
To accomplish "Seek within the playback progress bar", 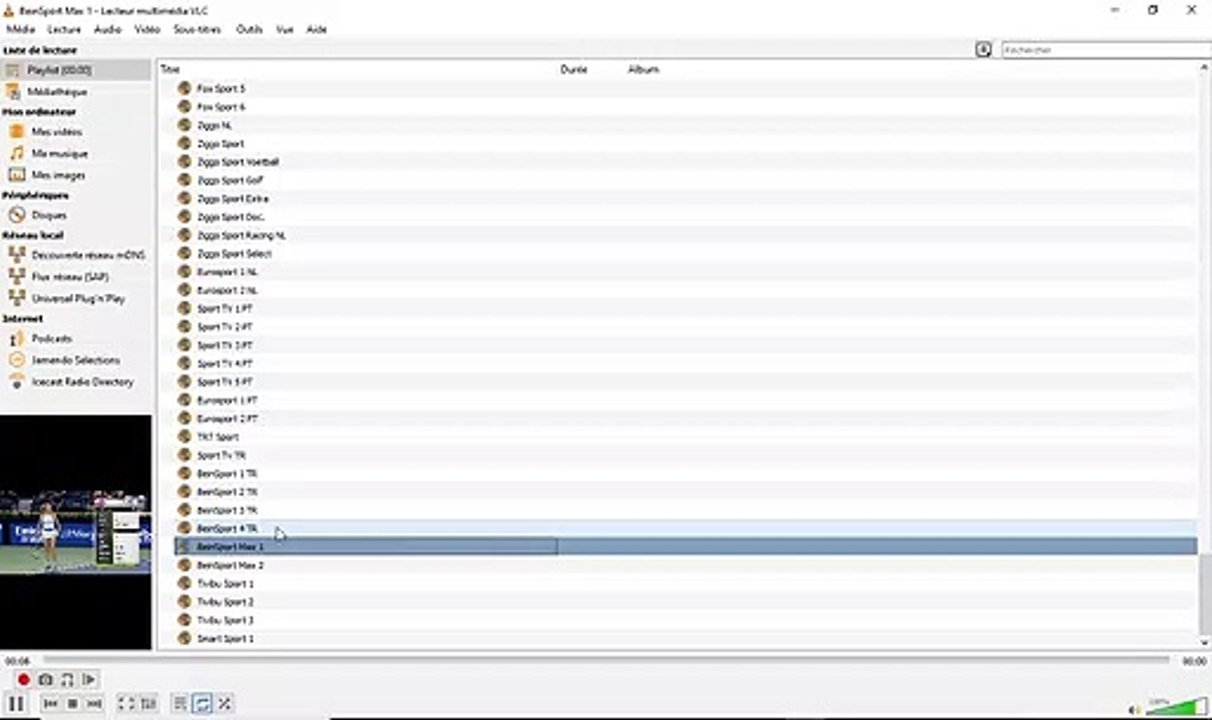I will click(604, 661).
